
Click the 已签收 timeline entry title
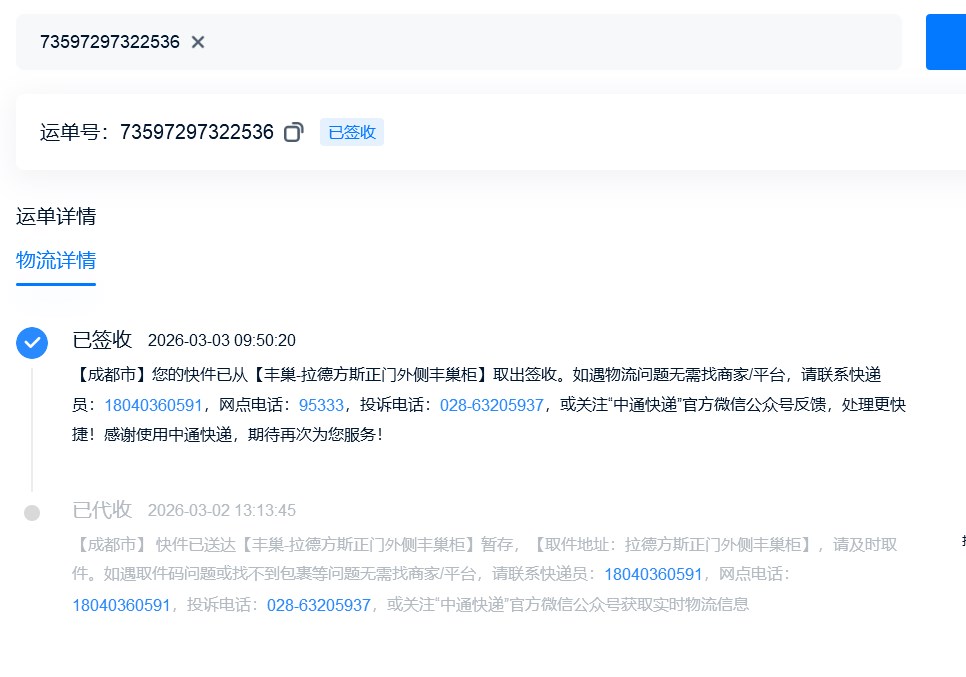[x=102, y=340]
